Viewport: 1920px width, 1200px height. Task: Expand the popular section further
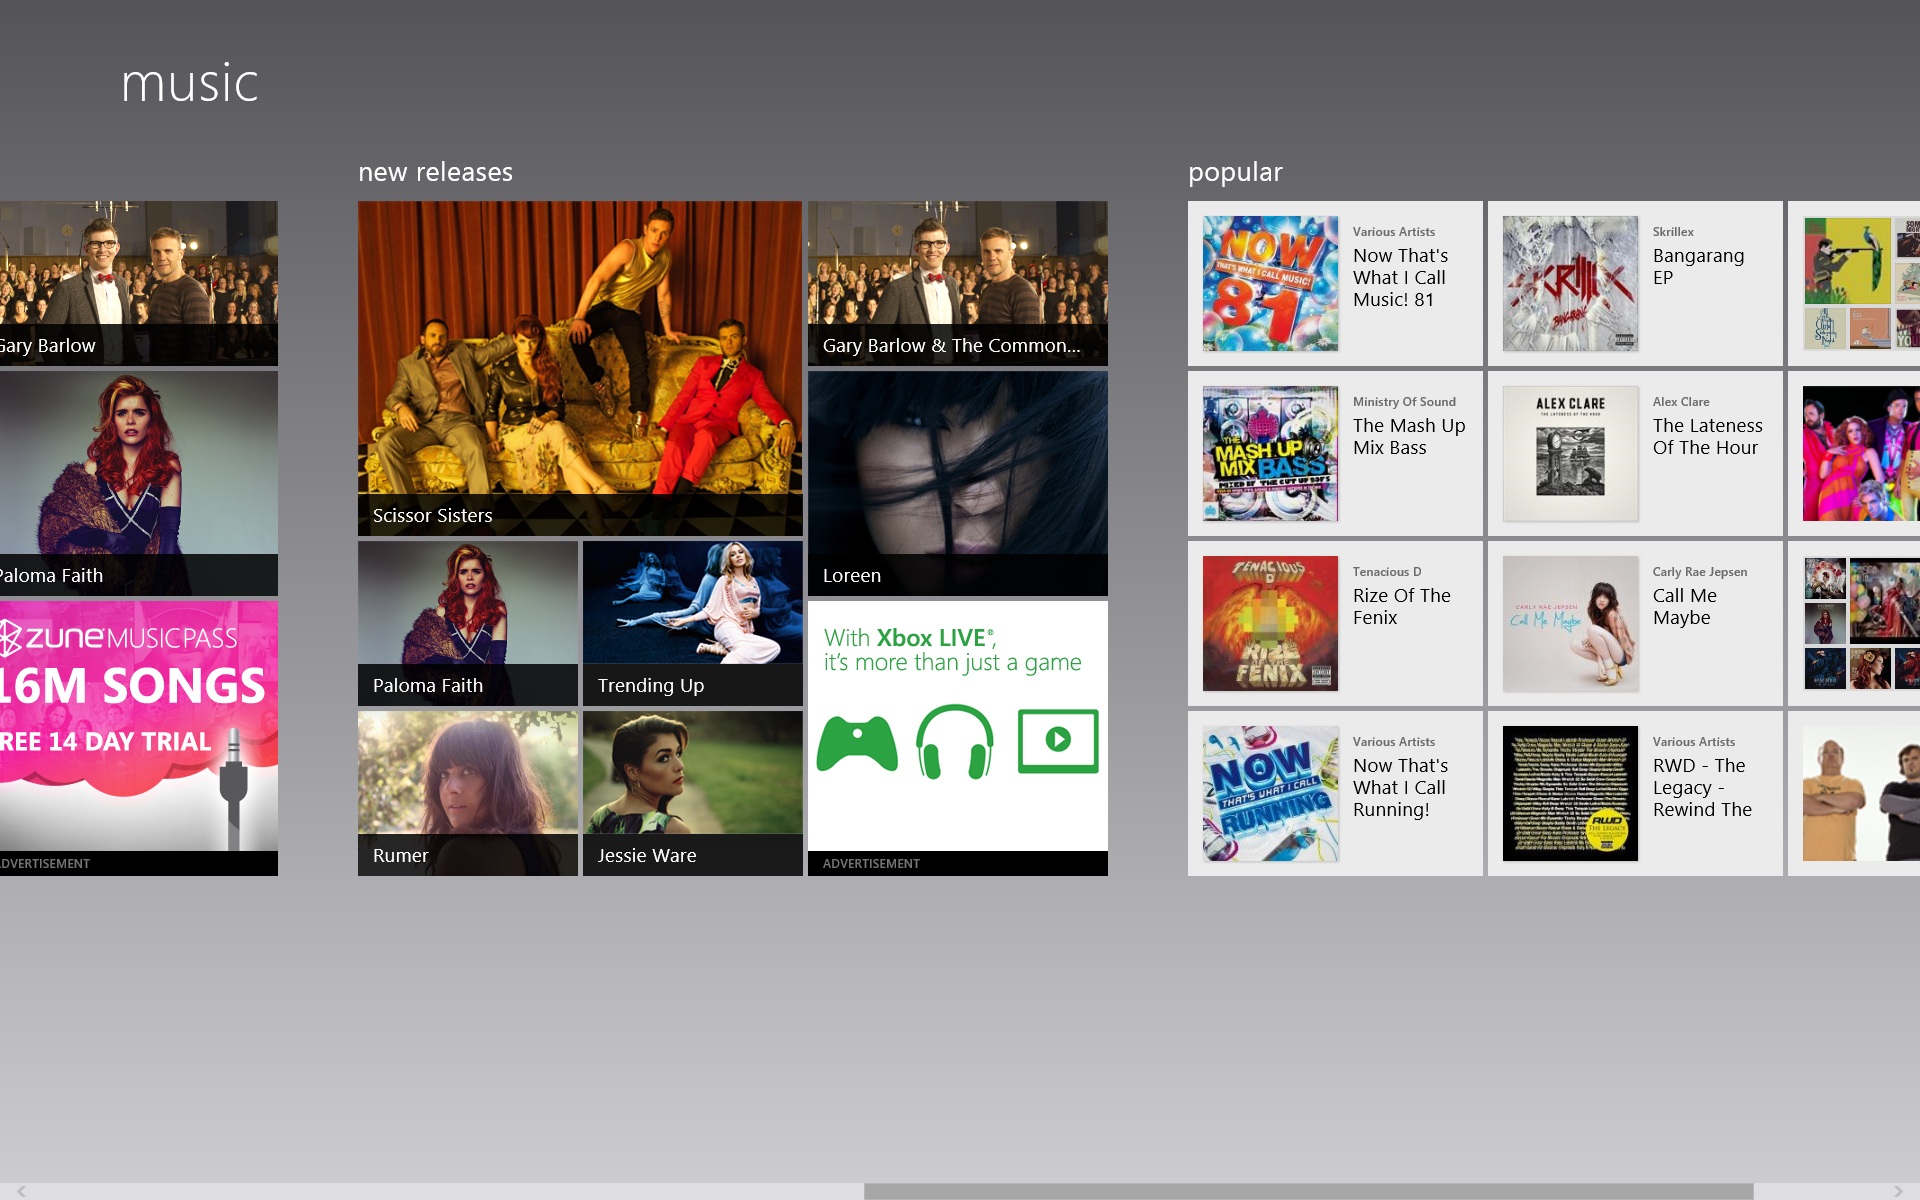click(x=1234, y=170)
